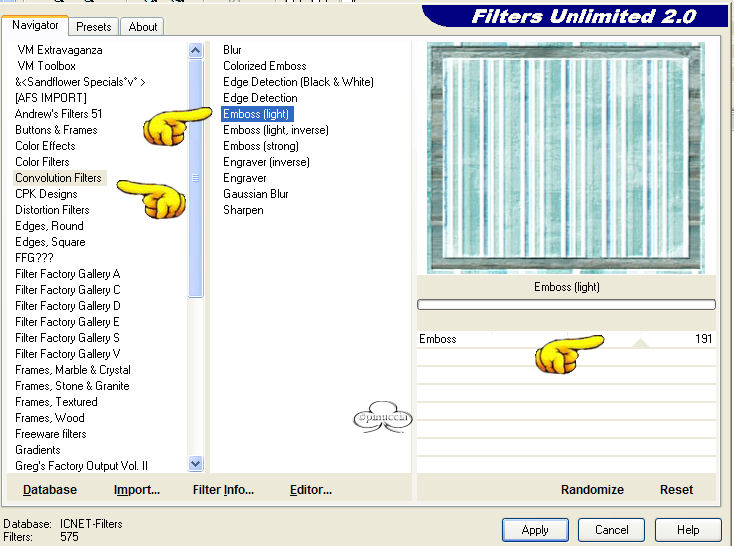Viewport: 734px width, 546px height.
Task: Select Filter Factory Gallery V
Action: click(x=68, y=354)
